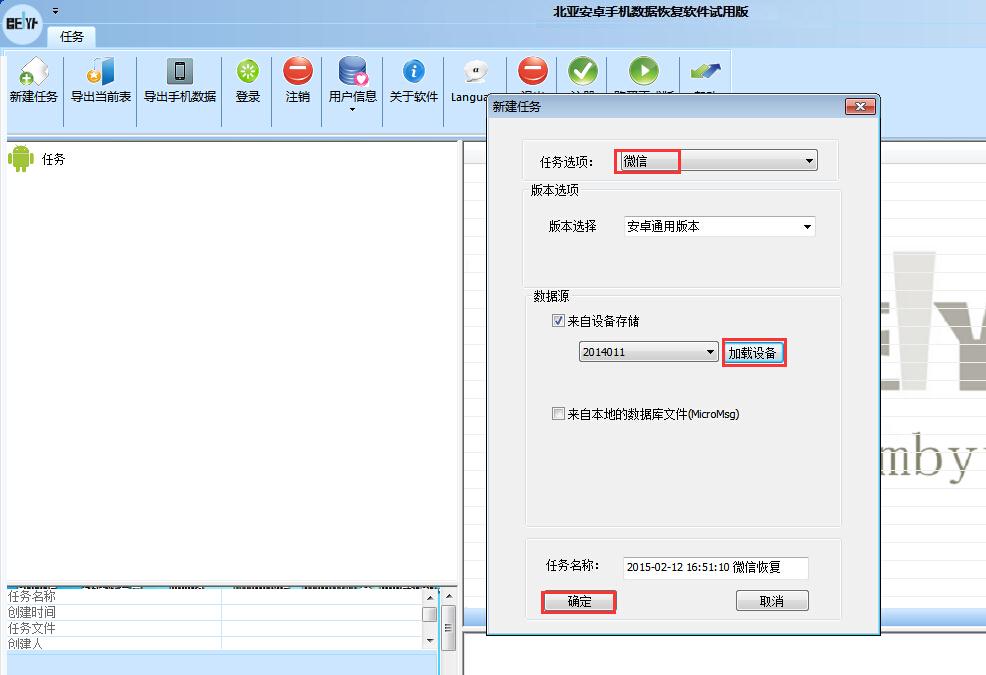
Task: Confirm with the 确定 button
Action: pos(579,601)
